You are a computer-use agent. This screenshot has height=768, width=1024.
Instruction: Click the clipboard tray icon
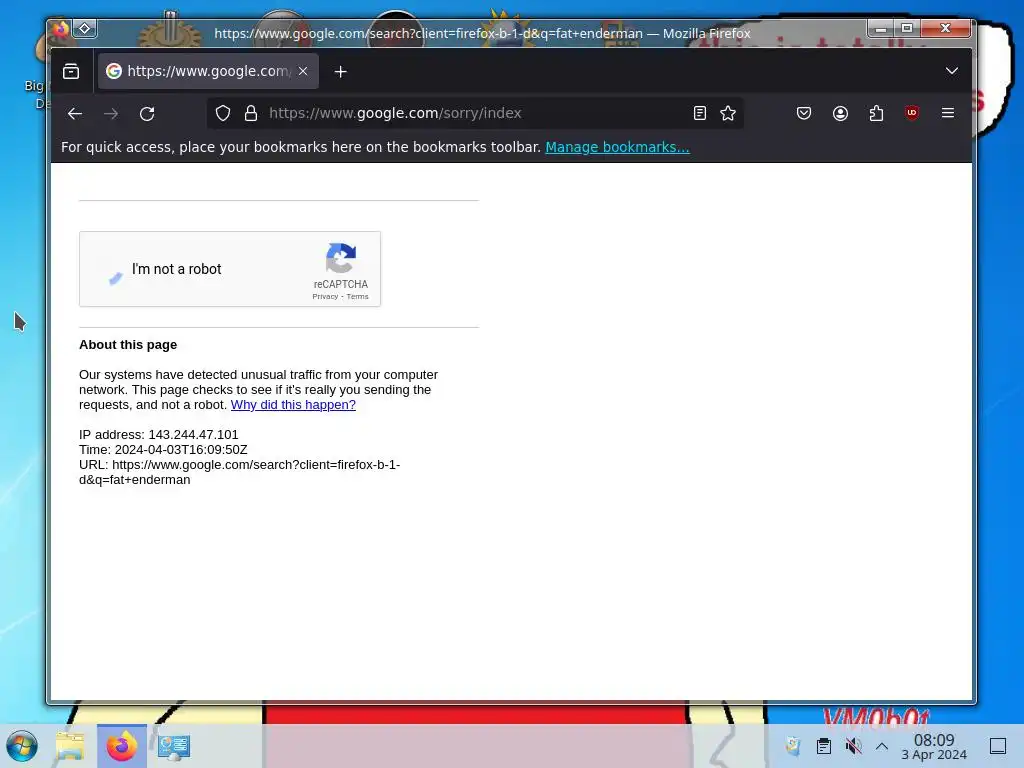pyautogui.click(x=824, y=746)
